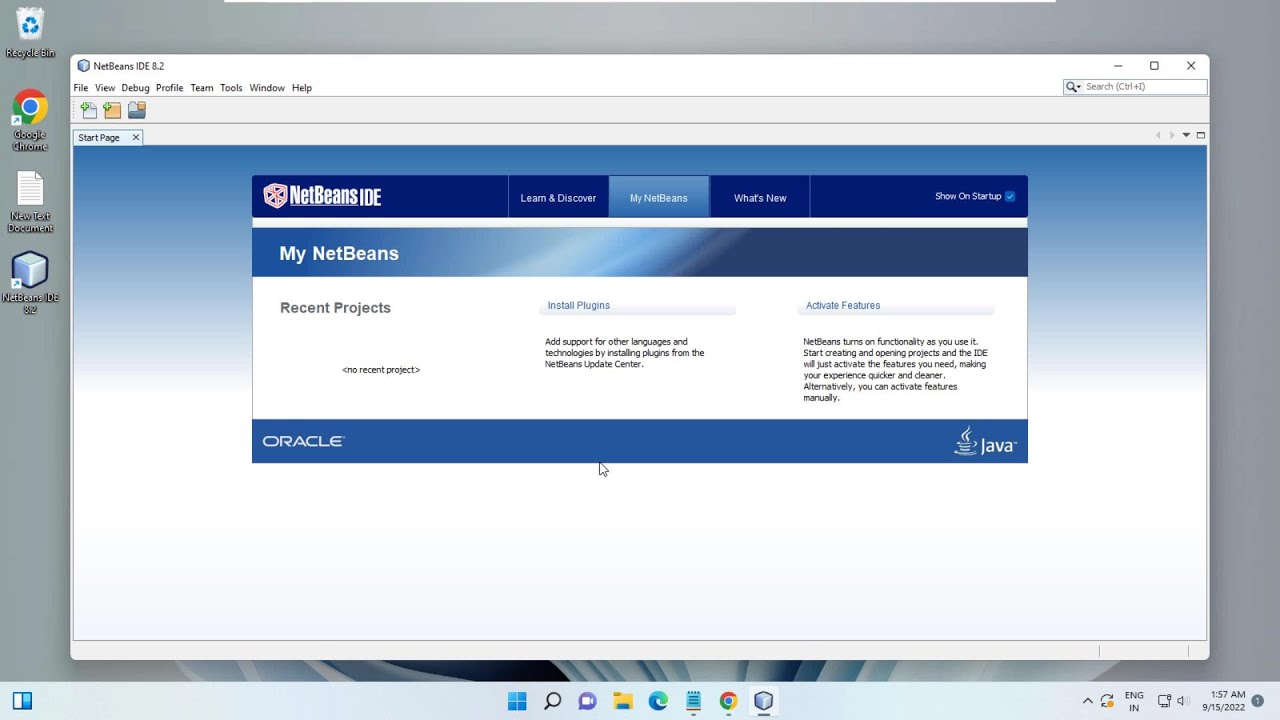
Task: Select the Start Page document tab
Action: 99,138
